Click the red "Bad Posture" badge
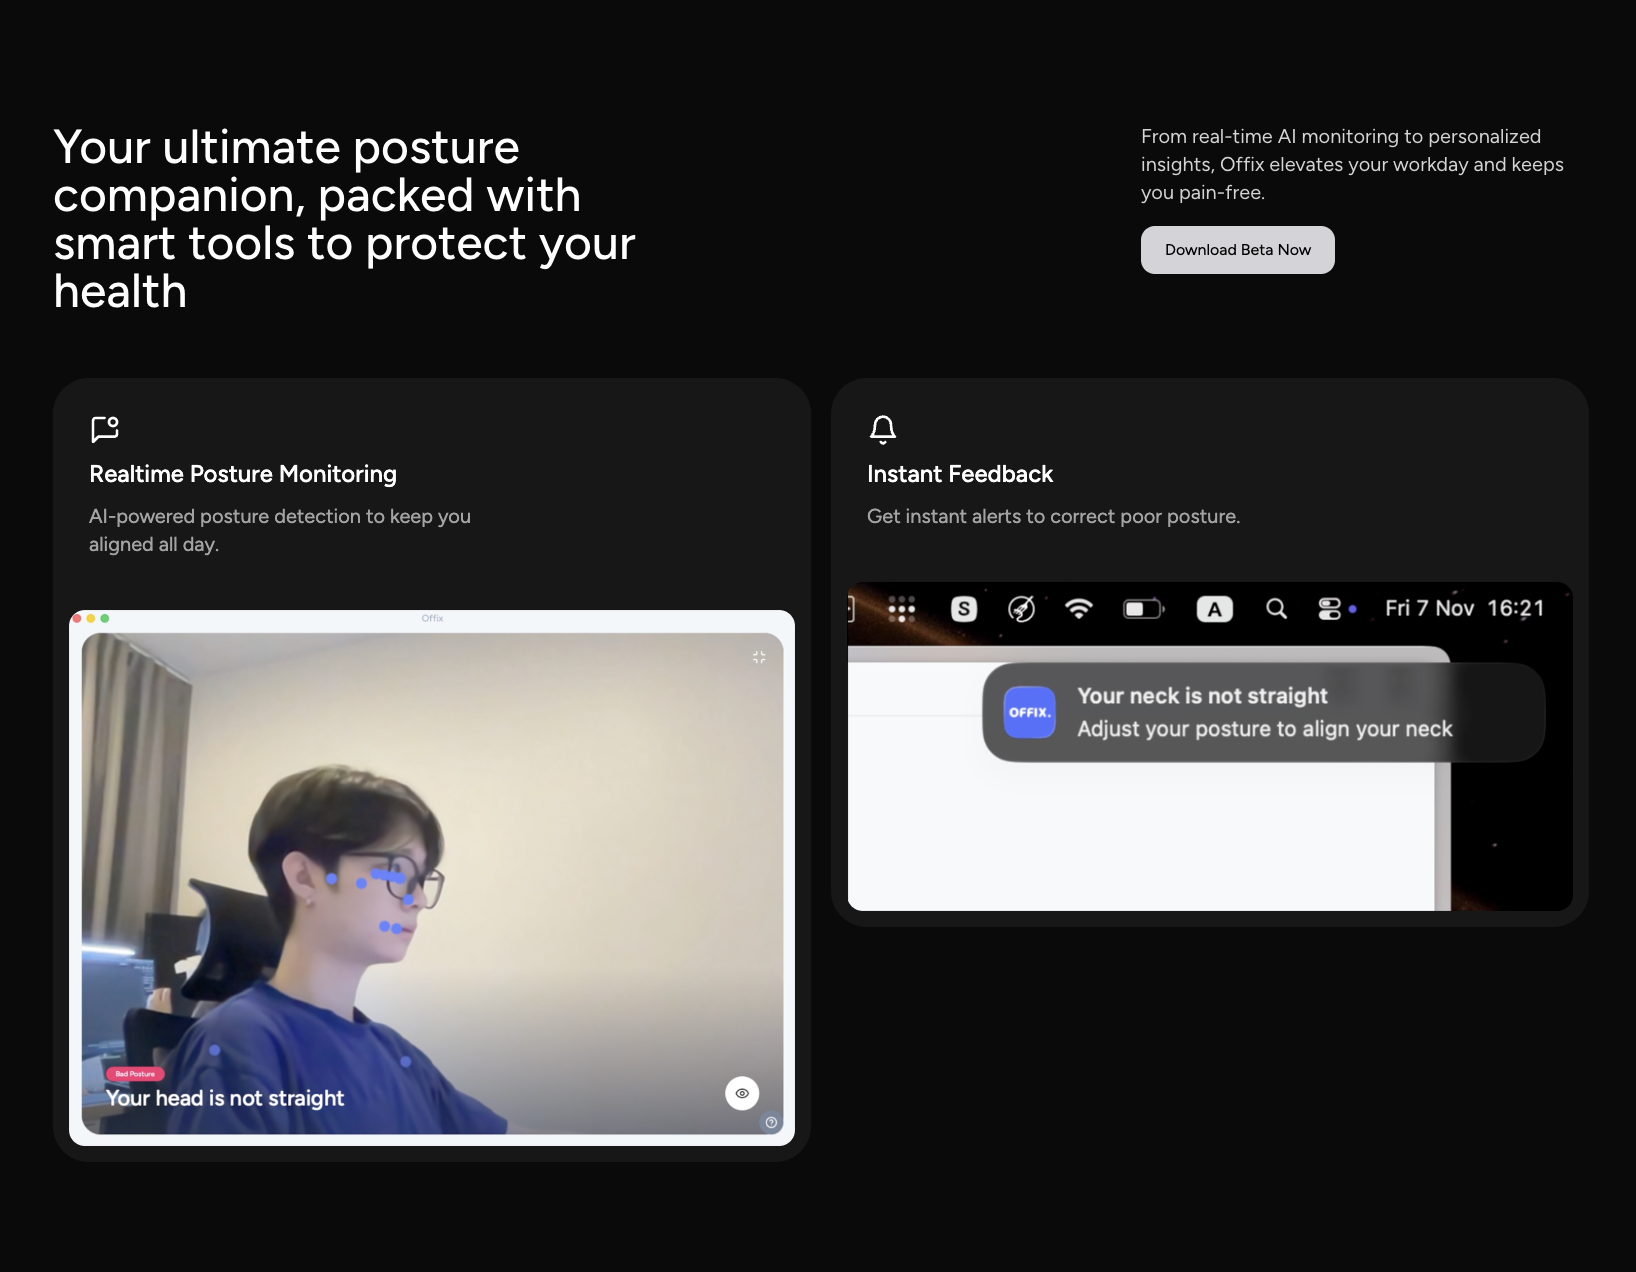Viewport: 1636px width, 1272px height. pyautogui.click(x=135, y=1073)
